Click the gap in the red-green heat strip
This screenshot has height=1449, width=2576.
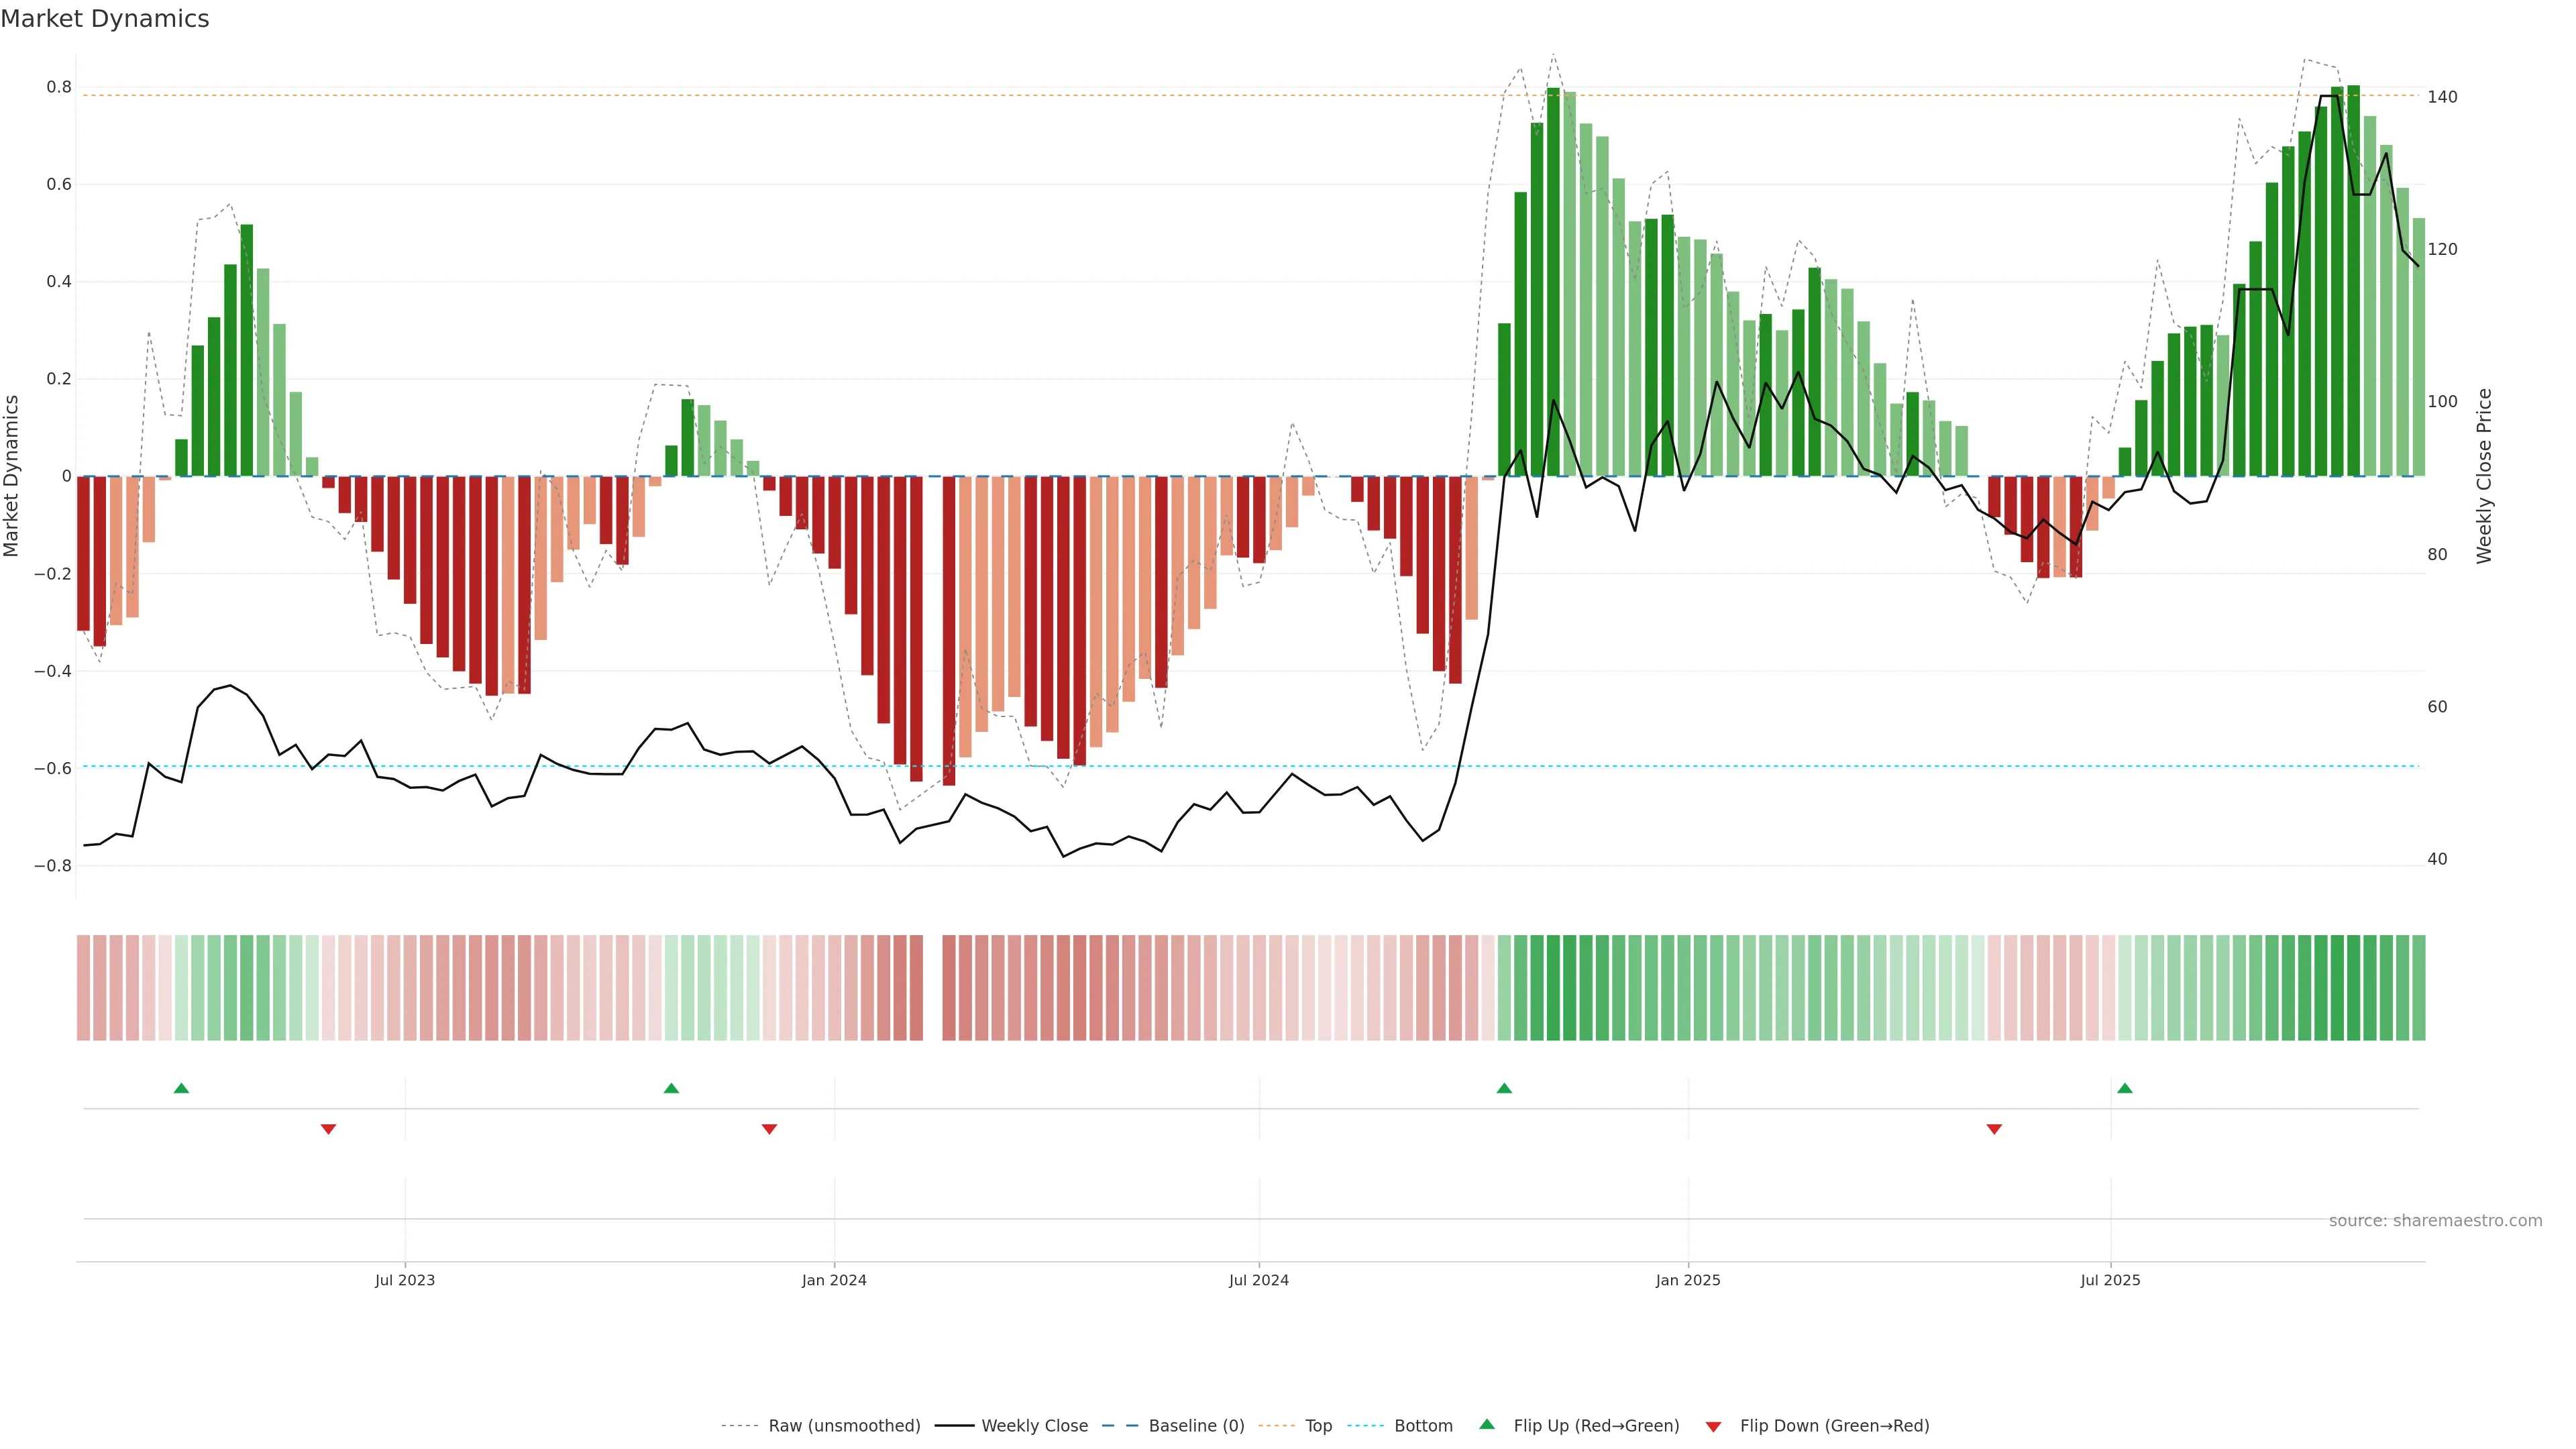pos(932,988)
